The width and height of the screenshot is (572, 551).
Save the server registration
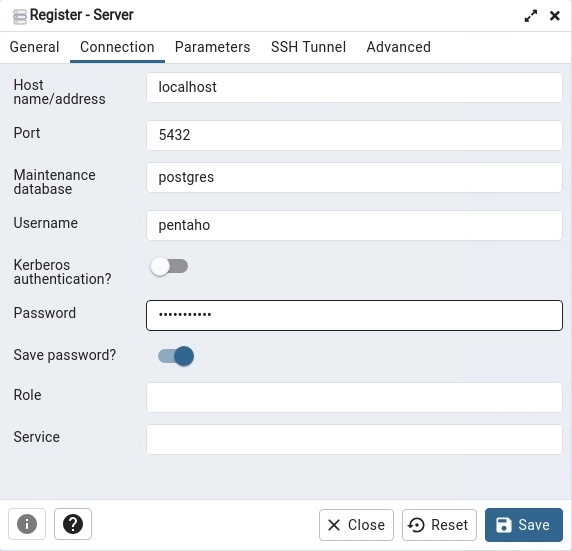[524, 525]
